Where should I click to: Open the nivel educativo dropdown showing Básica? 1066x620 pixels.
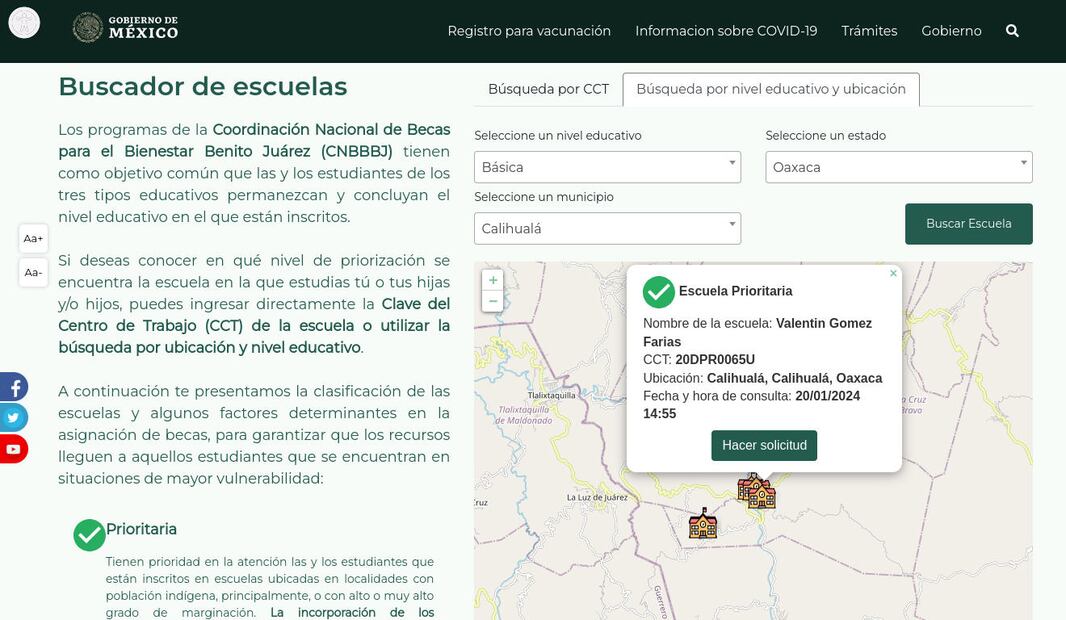coord(607,167)
